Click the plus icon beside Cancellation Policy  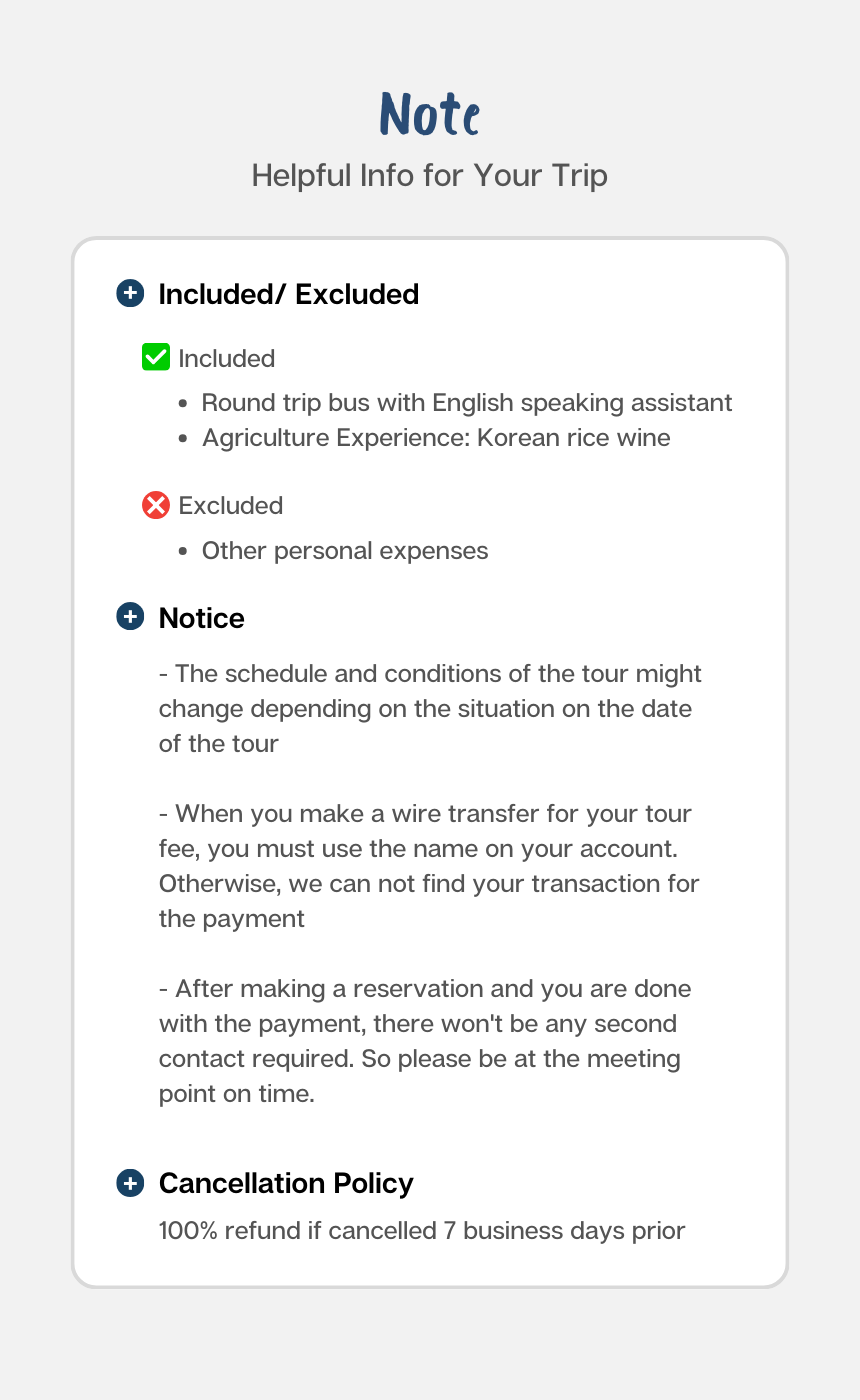130,1183
